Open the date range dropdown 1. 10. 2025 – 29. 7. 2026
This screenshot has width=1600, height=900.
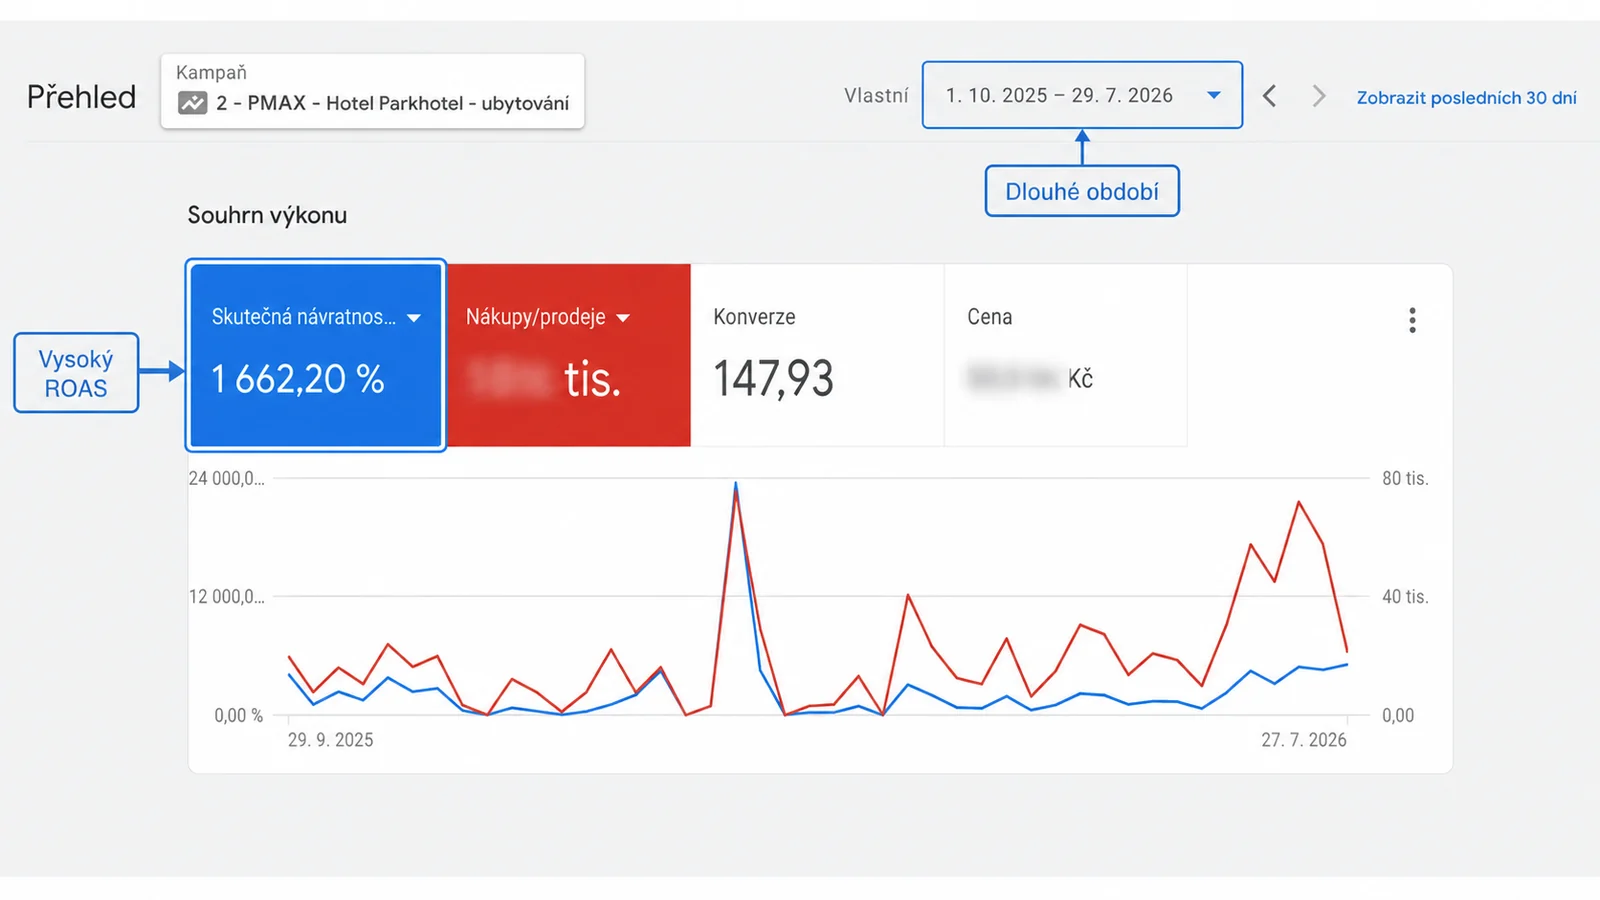[x=1082, y=95]
